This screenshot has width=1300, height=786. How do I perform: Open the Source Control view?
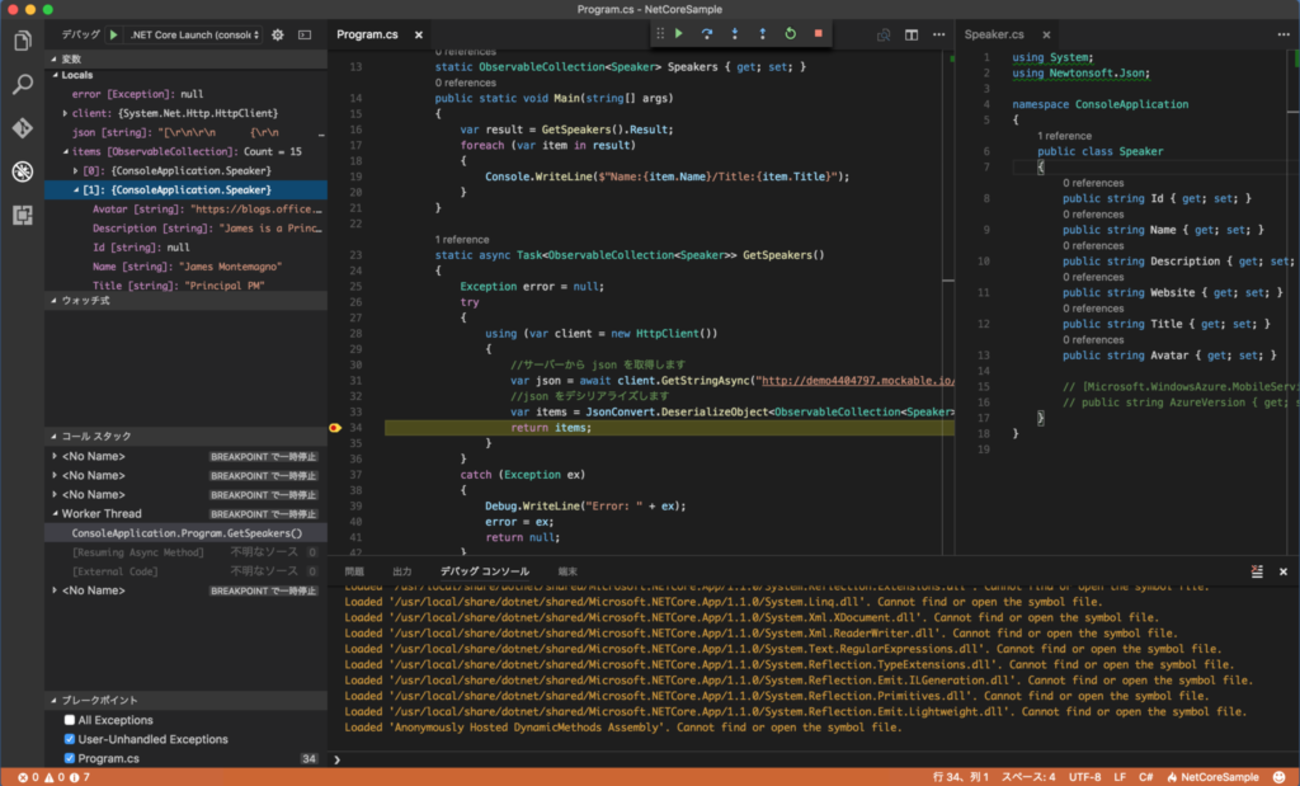click(x=22, y=128)
